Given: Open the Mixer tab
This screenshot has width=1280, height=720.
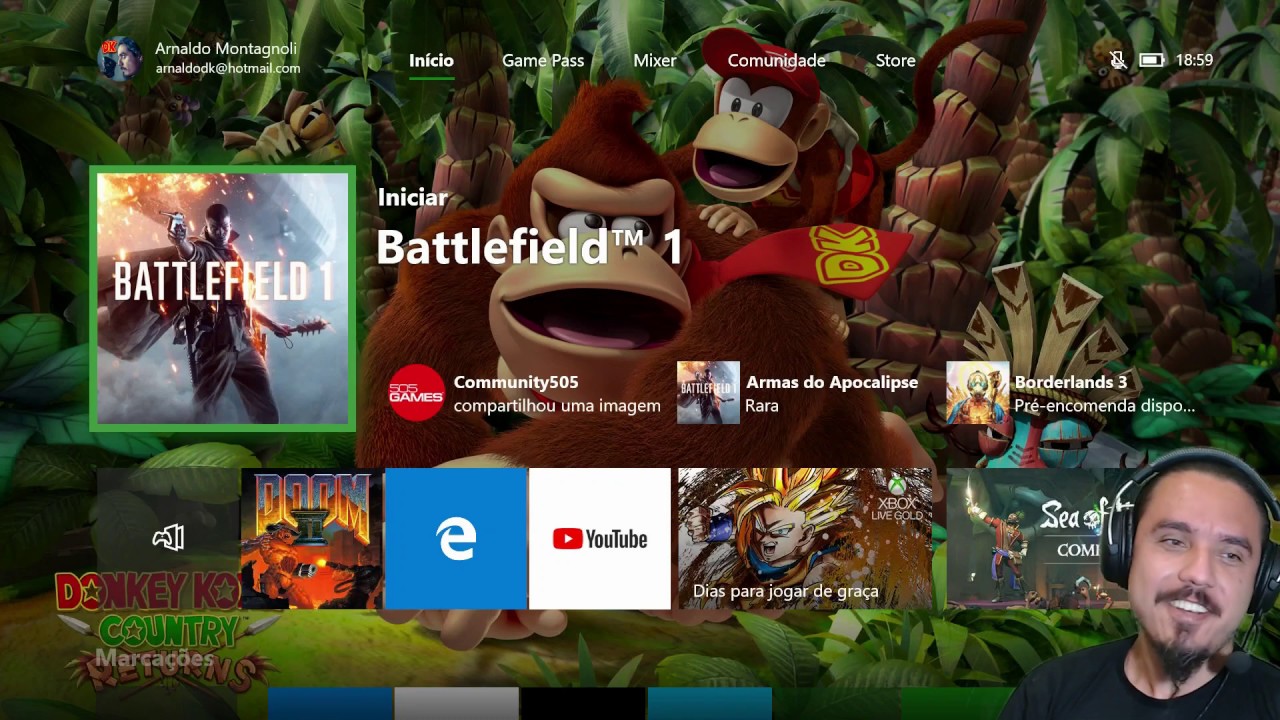Looking at the screenshot, I should 655,60.
